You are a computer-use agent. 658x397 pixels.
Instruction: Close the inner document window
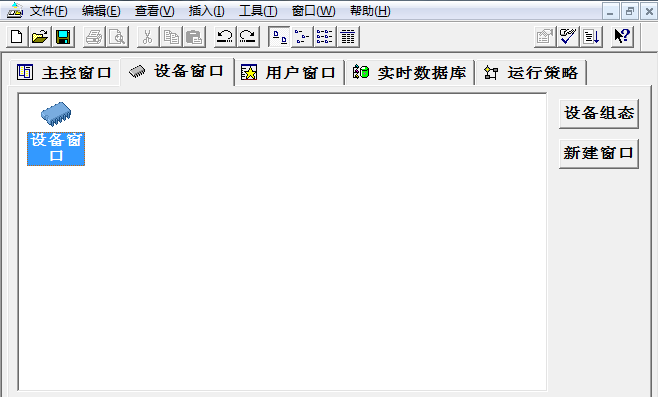(649, 11)
